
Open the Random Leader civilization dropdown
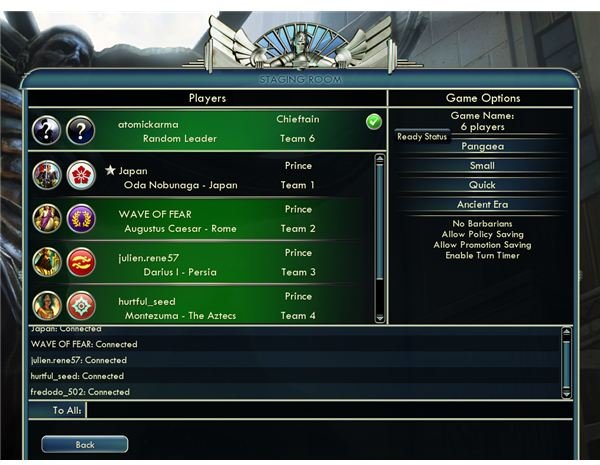(180, 139)
